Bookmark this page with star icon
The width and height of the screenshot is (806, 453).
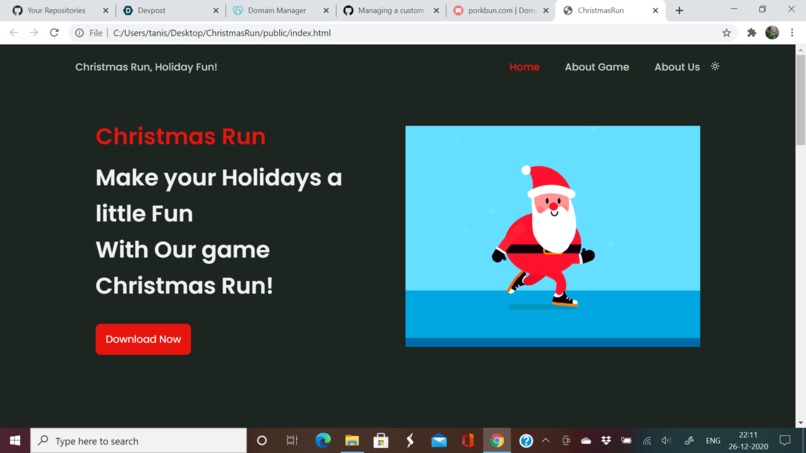726,33
